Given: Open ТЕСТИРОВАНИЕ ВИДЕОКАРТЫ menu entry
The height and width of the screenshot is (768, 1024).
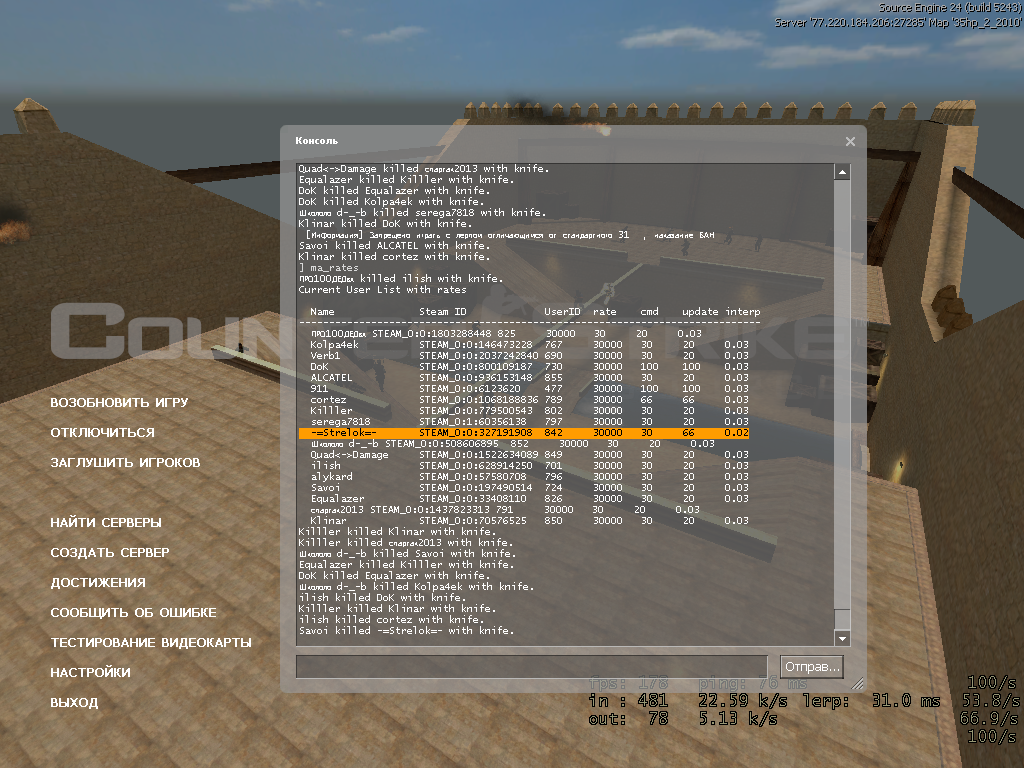Looking at the screenshot, I should coord(151,643).
